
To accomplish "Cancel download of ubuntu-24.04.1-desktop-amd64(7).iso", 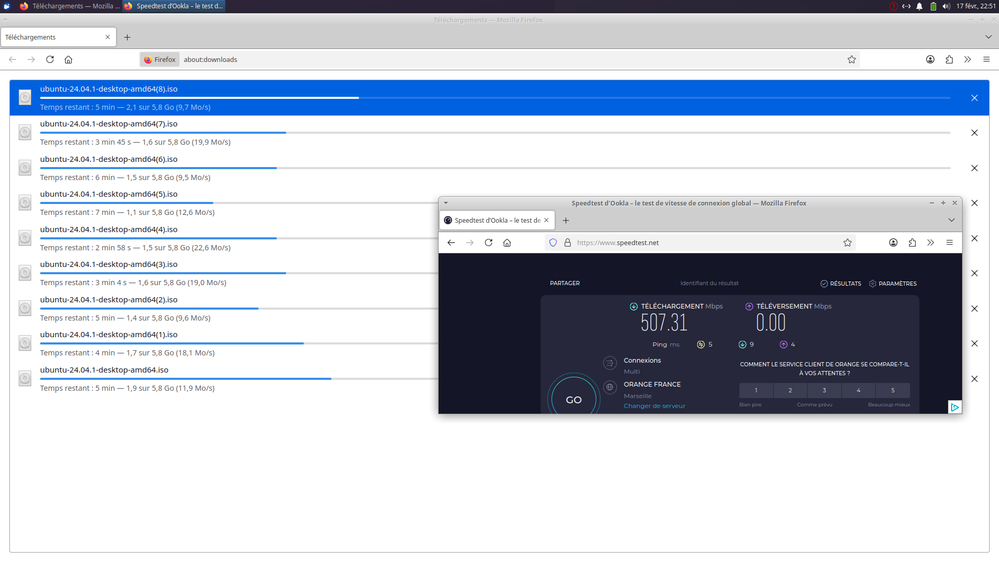I will coord(974,133).
